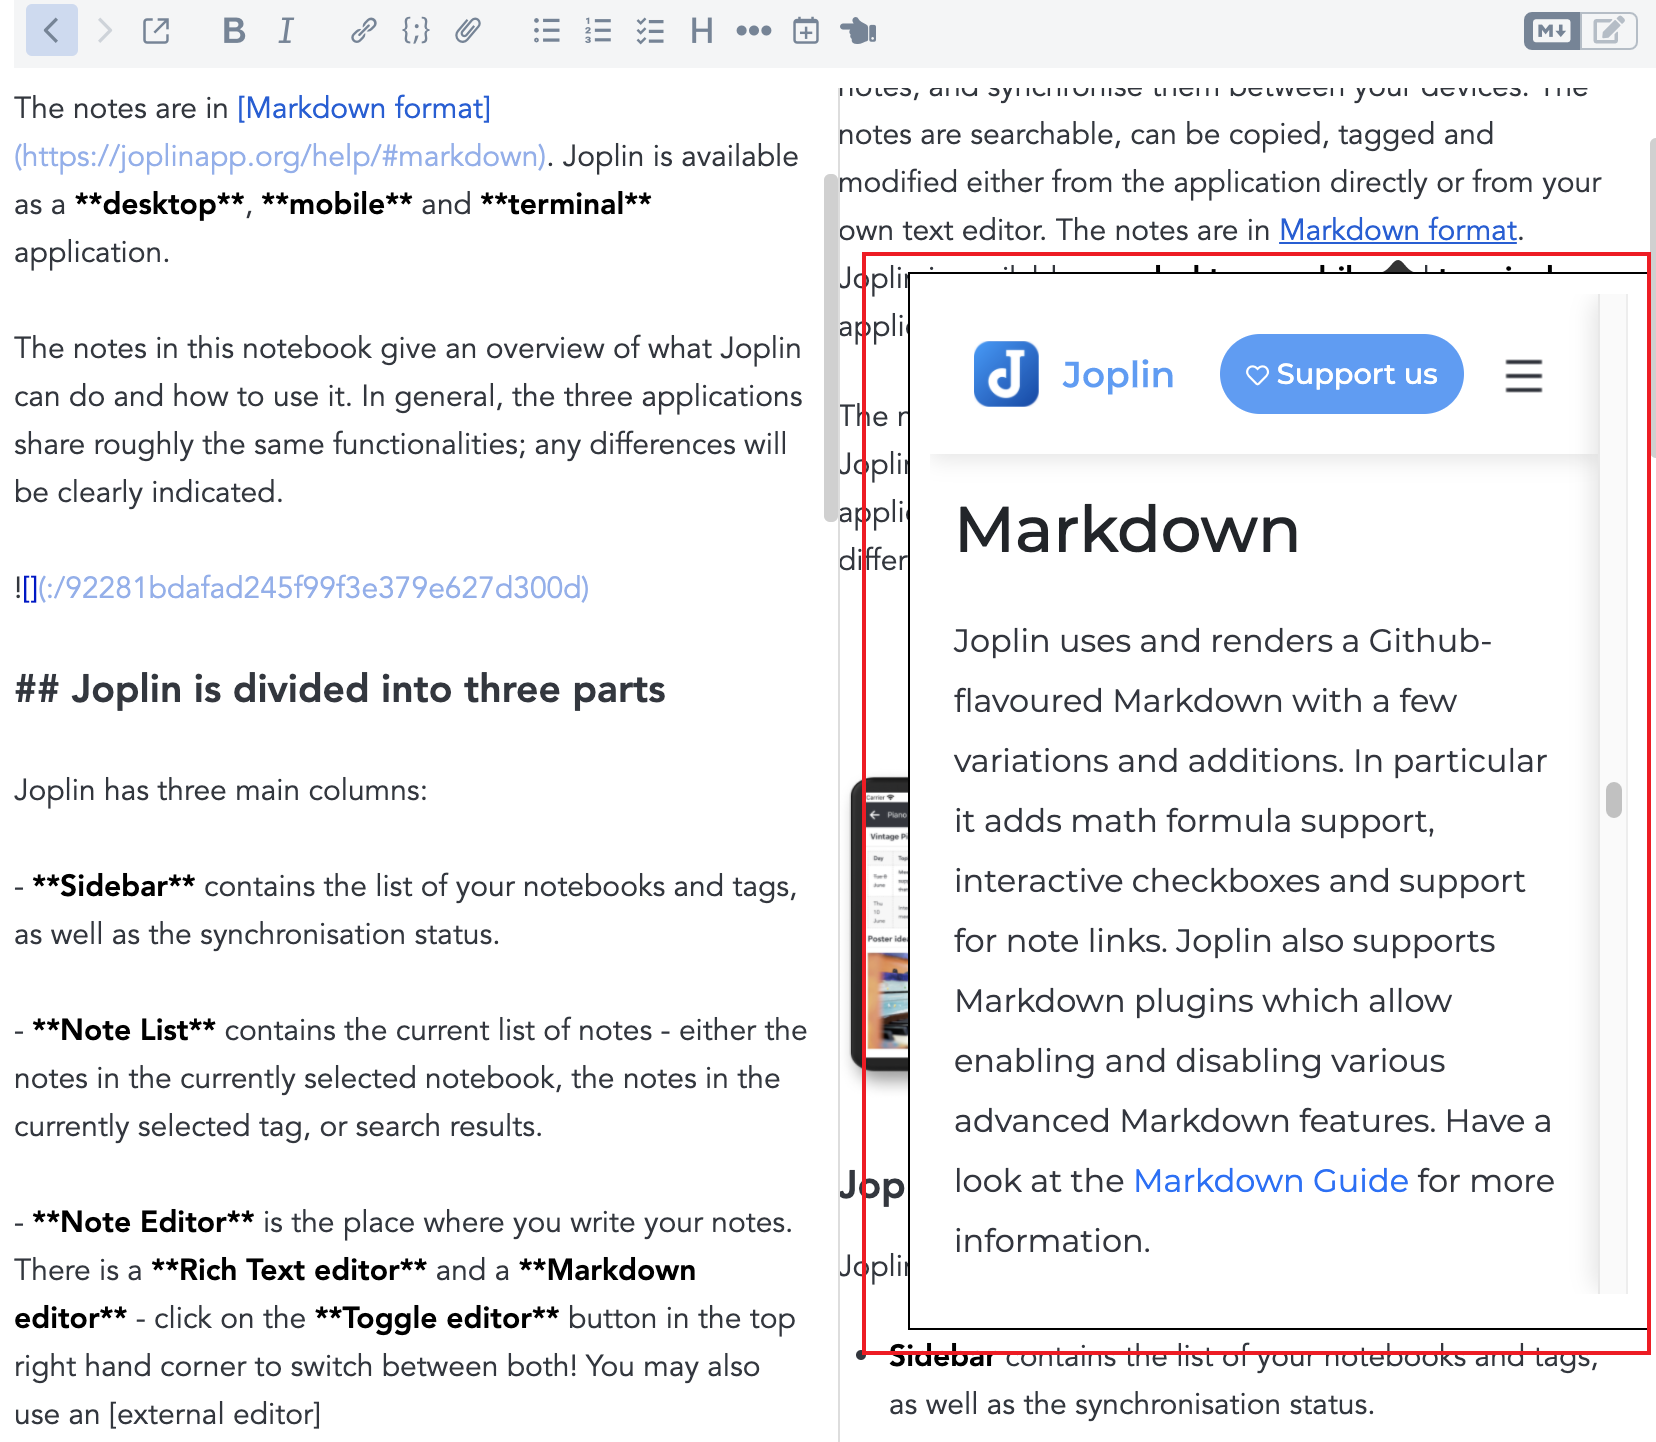
Task: Click the Support us button
Action: [1341, 374]
